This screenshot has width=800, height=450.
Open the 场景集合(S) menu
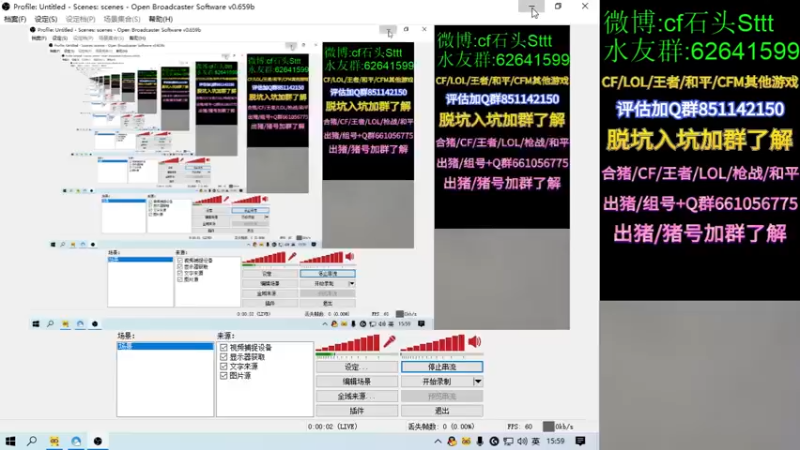pos(121,19)
